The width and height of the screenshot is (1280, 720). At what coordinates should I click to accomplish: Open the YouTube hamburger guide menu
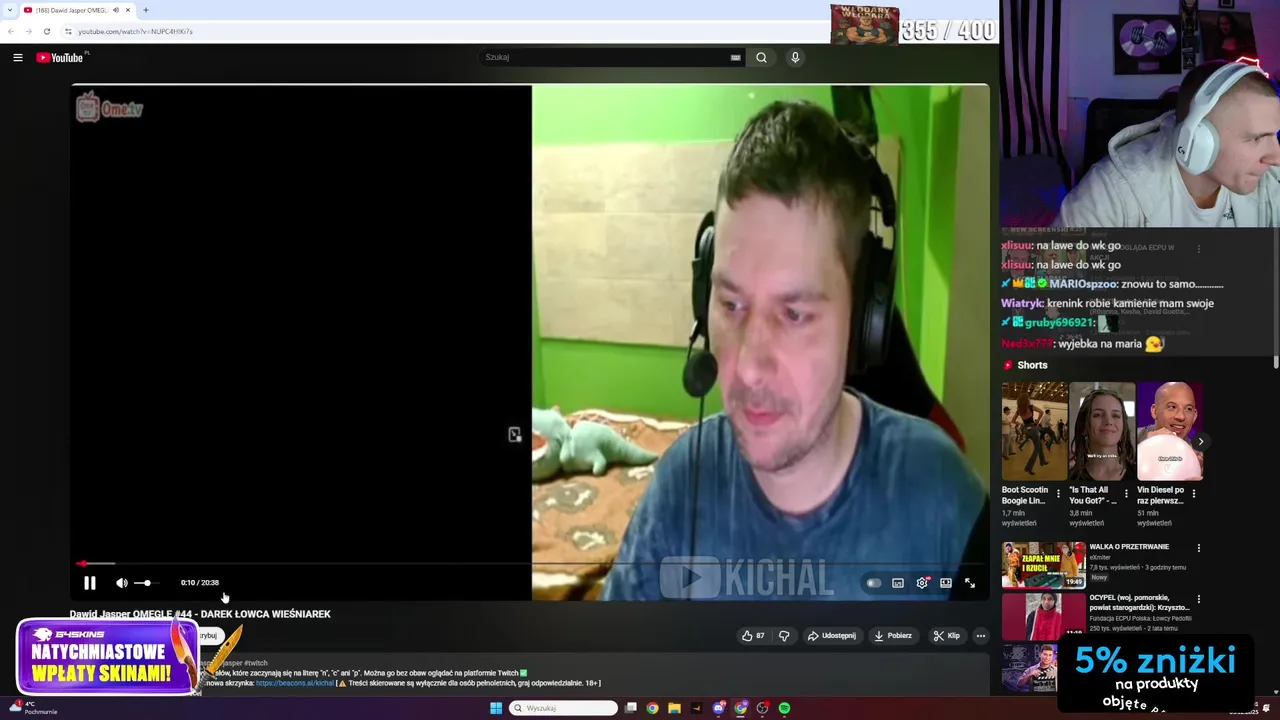17,57
